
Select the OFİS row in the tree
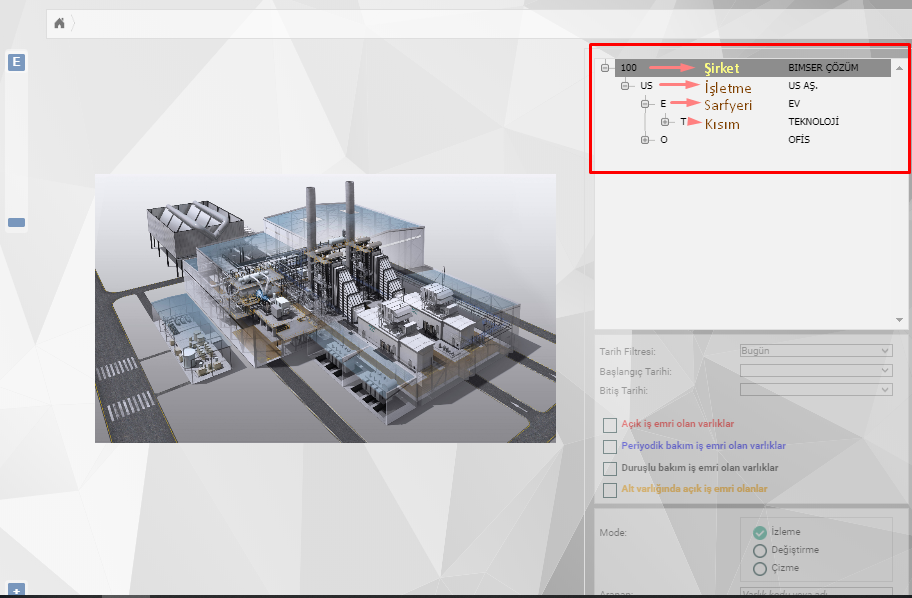[x=799, y=140]
